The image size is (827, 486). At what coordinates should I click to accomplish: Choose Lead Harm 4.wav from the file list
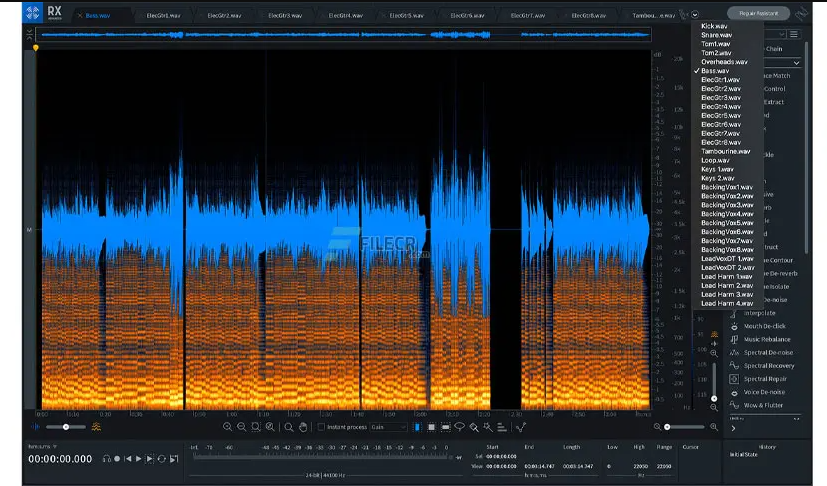click(727, 303)
